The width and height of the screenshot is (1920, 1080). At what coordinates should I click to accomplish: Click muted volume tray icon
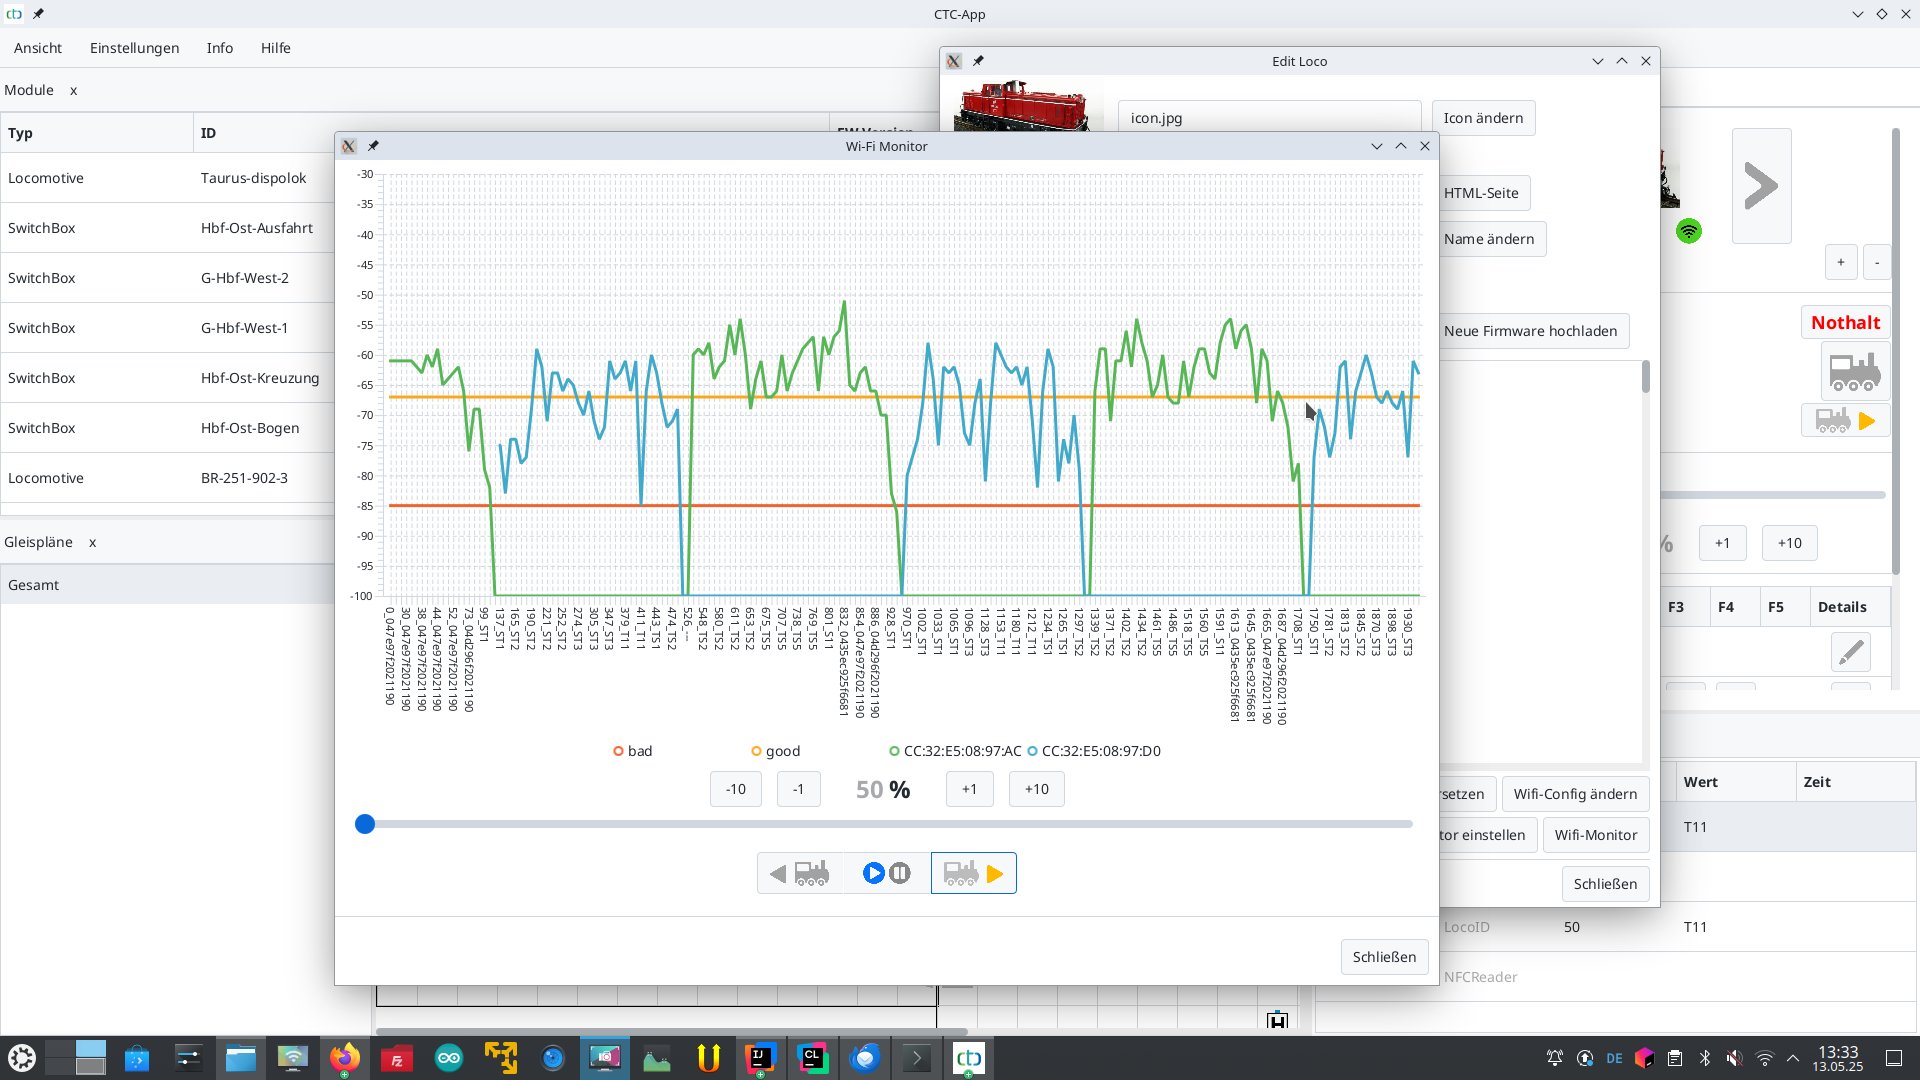[1735, 1058]
